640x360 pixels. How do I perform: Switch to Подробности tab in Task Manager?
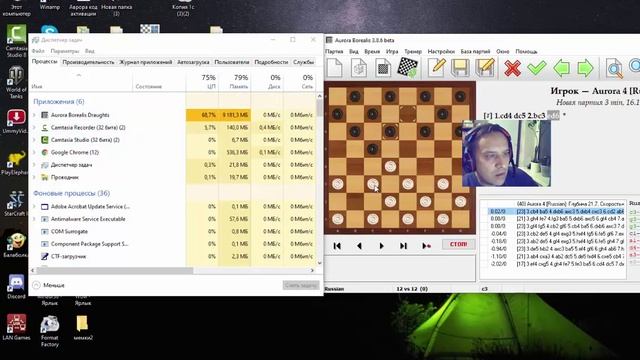[x=271, y=62]
